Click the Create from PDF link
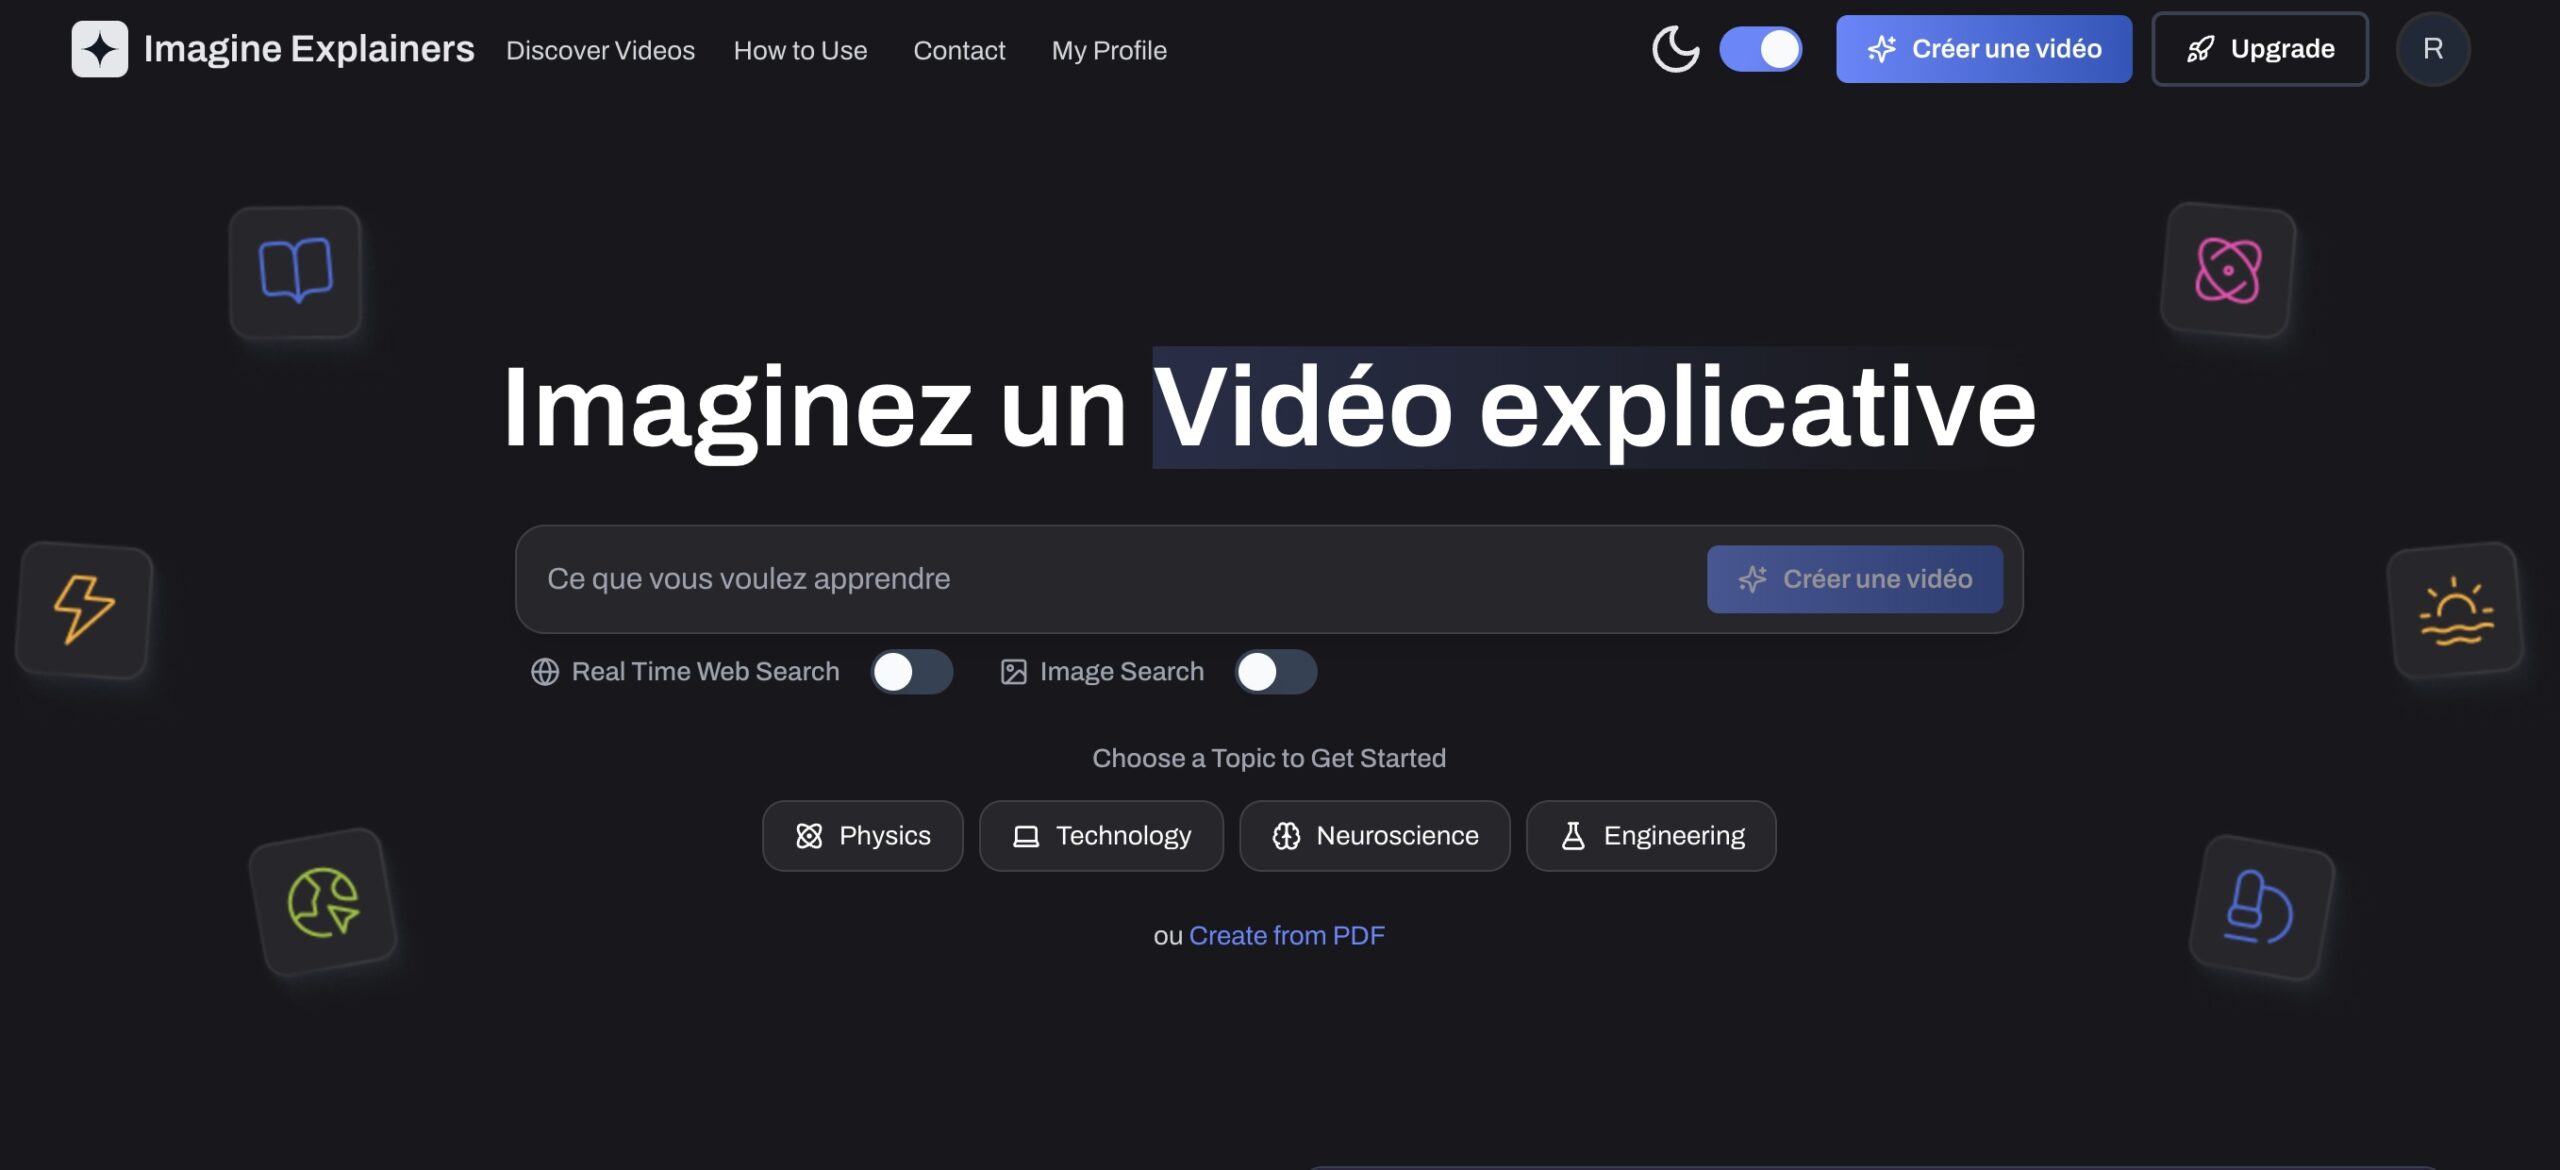The width and height of the screenshot is (2560, 1170). (x=1286, y=936)
